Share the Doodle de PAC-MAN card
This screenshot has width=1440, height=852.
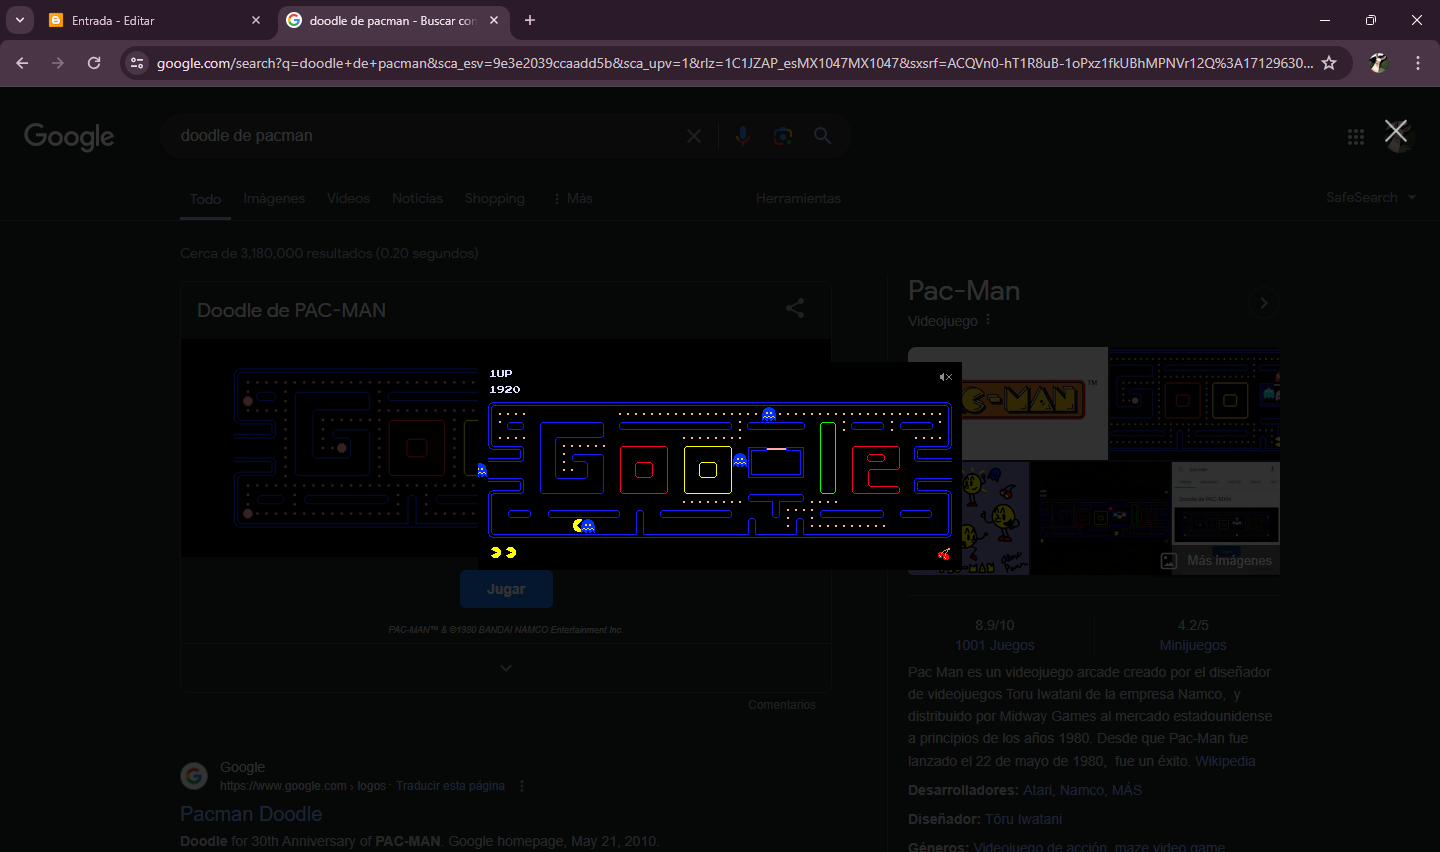coord(795,308)
